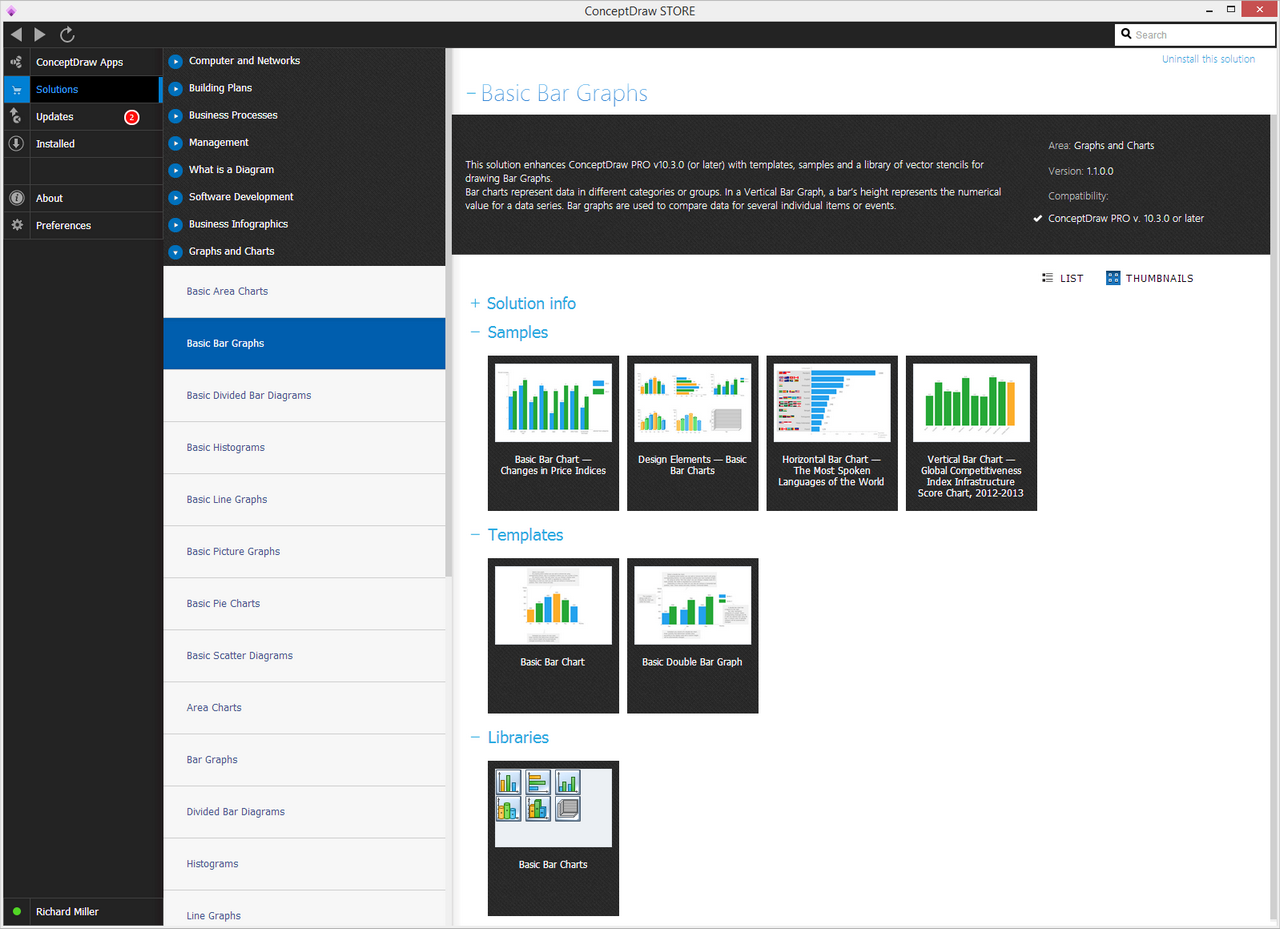Expand the Management category
1280x929 pixels.
tap(176, 143)
